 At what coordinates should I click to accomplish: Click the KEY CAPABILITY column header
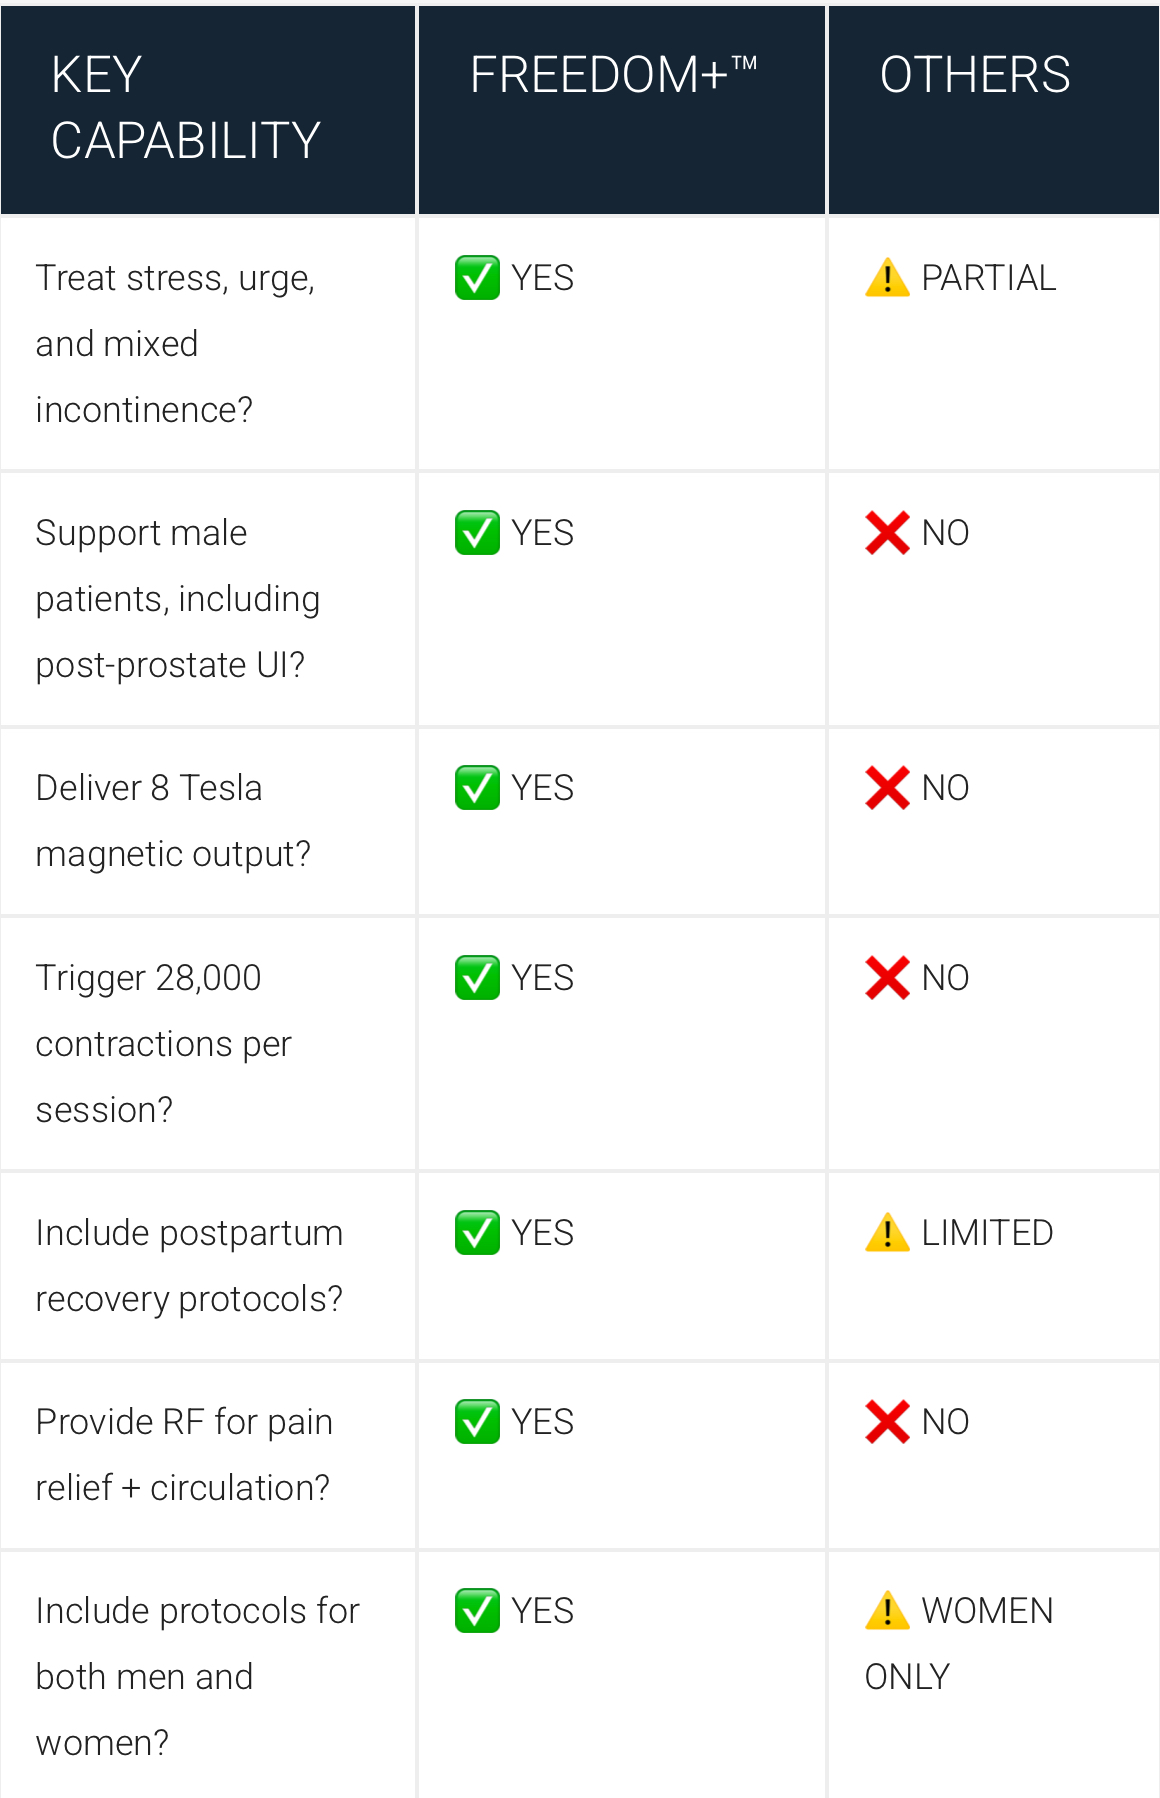pos(186,108)
